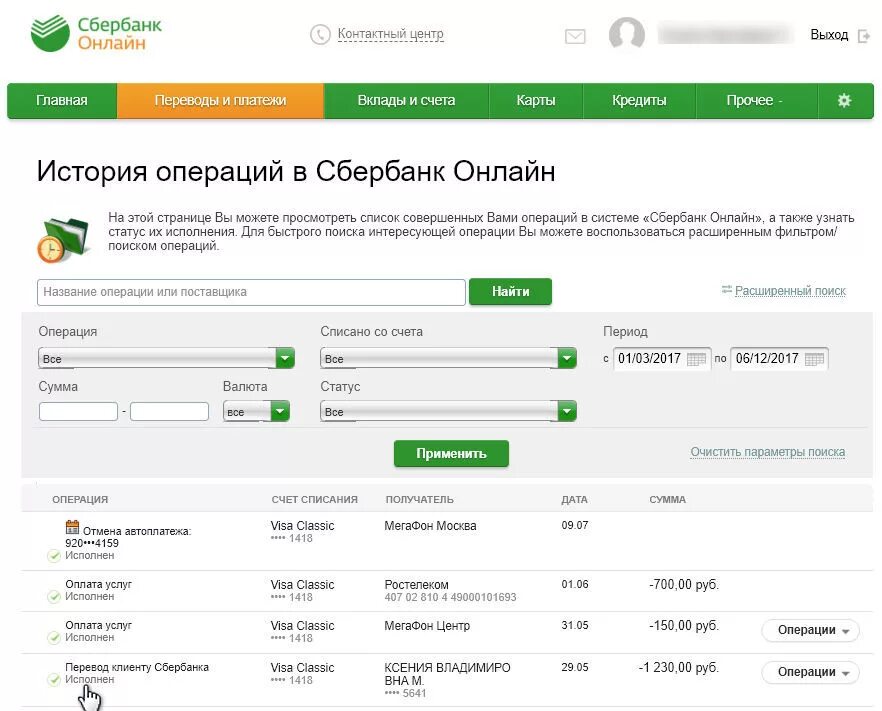Click the Расширенный поиск filter icon
This screenshot has width=882, height=711.
727,290
